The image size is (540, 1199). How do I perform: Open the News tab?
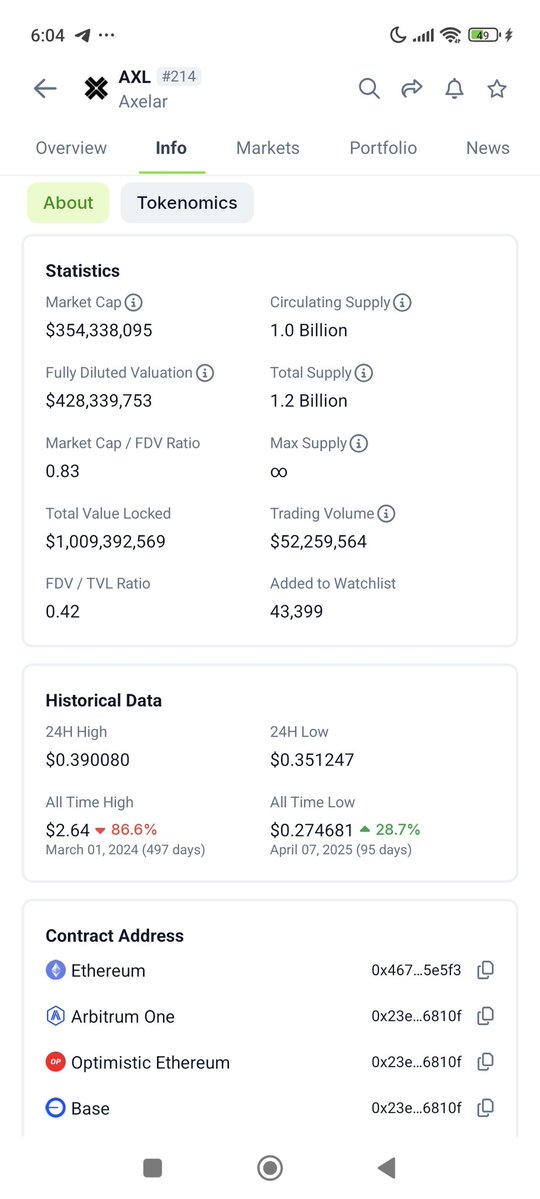click(x=488, y=148)
